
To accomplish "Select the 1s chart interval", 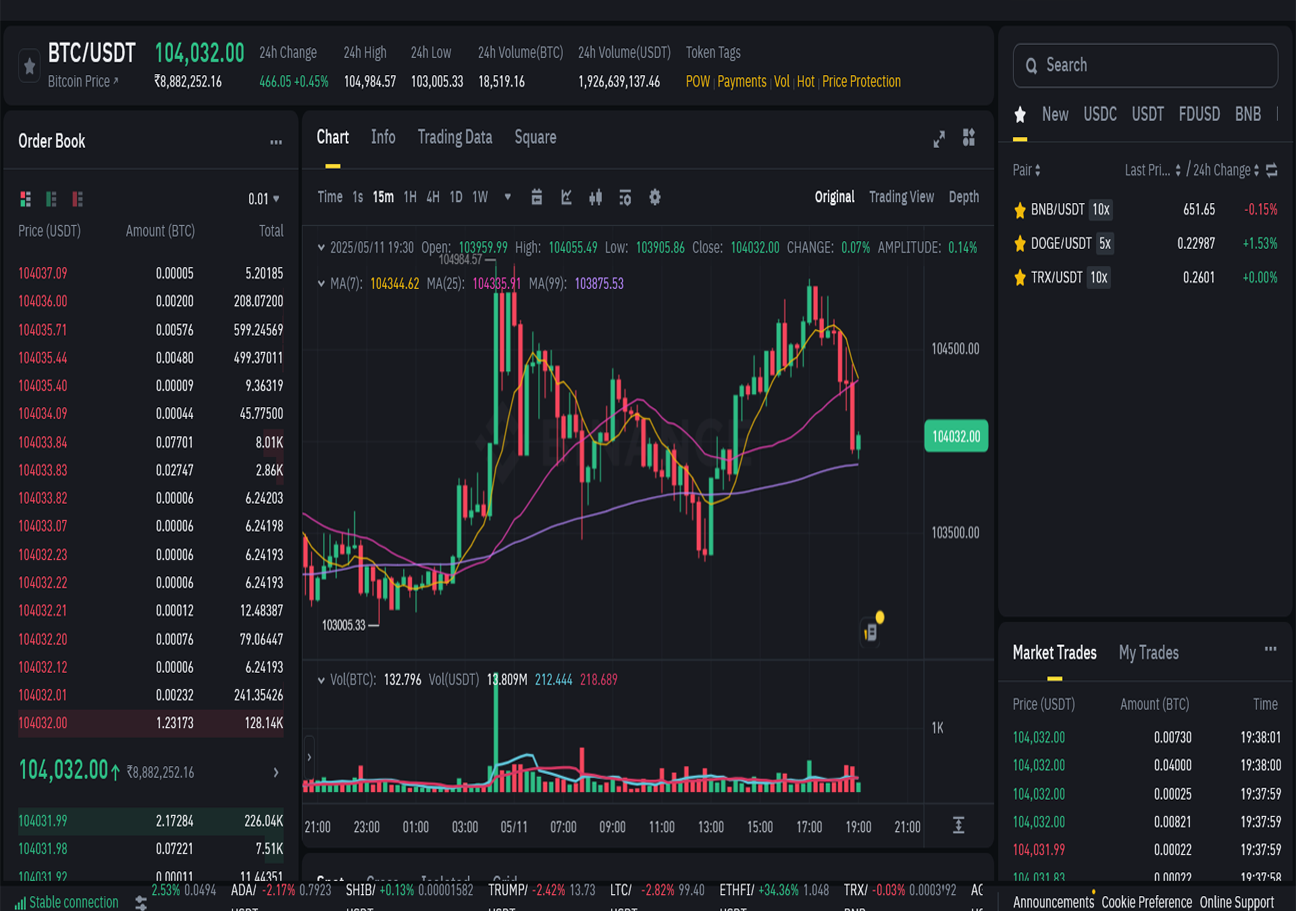I will click(x=358, y=197).
